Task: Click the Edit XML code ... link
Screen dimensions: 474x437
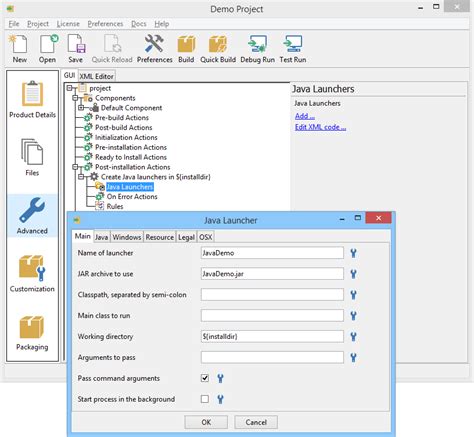Action: (320, 127)
